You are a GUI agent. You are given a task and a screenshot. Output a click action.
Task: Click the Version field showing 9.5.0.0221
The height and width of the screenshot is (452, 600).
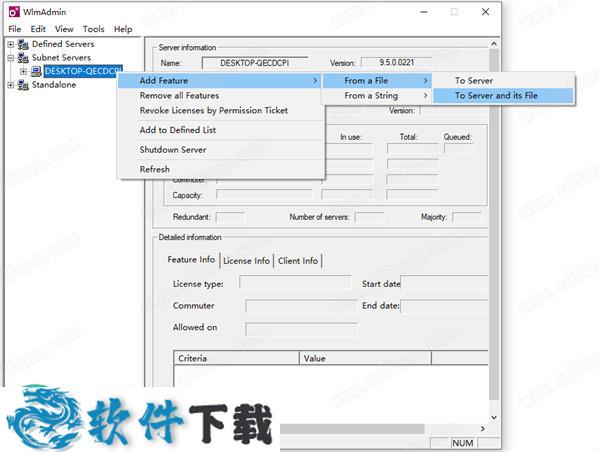click(396, 62)
